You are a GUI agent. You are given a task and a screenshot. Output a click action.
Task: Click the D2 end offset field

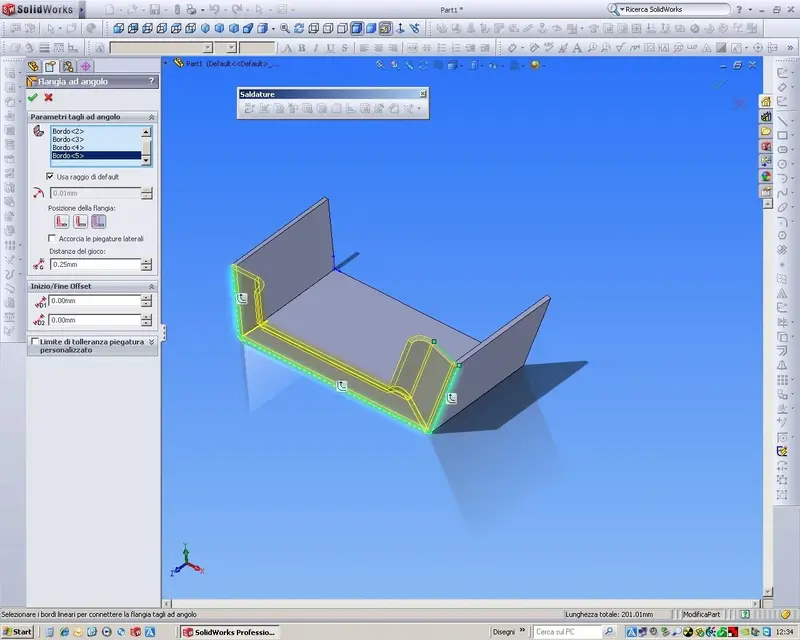pos(95,320)
